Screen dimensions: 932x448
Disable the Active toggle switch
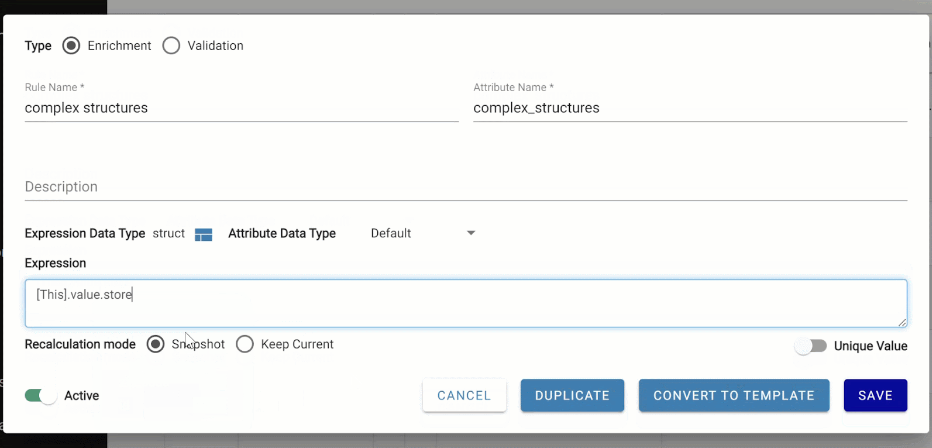(41, 395)
